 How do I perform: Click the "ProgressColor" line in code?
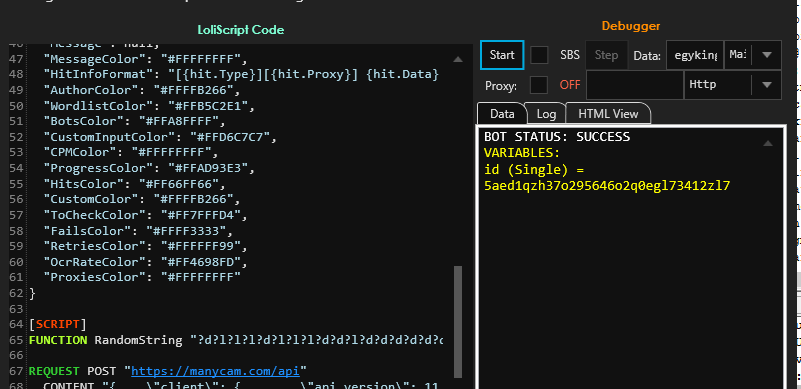[x=149, y=168]
